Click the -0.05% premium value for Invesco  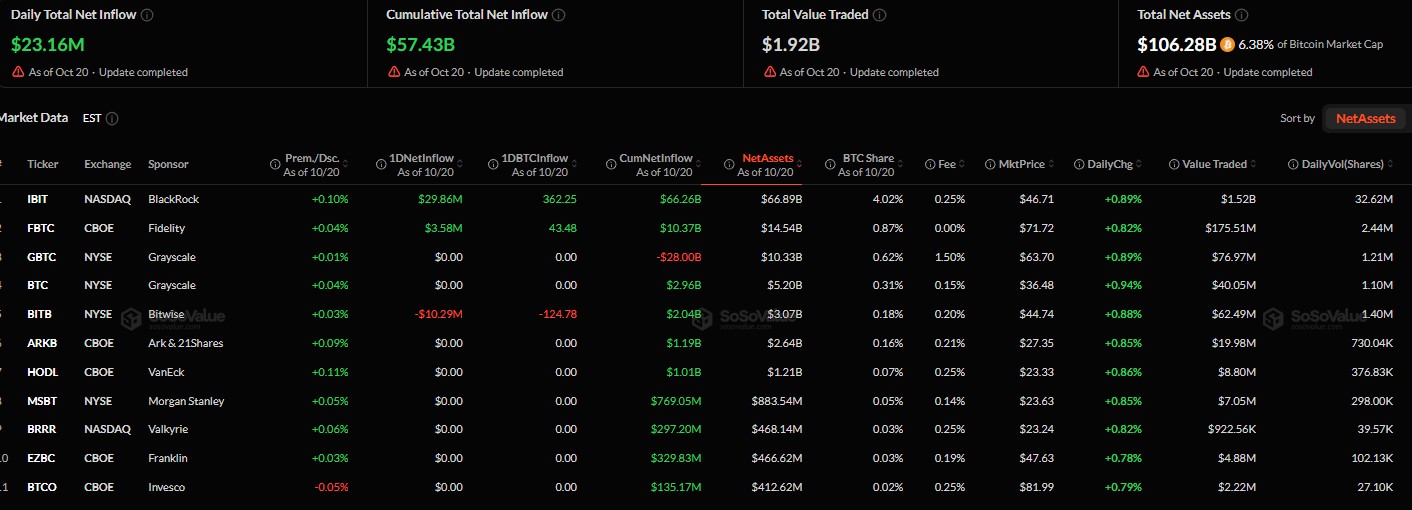click(x=332, y=487)
